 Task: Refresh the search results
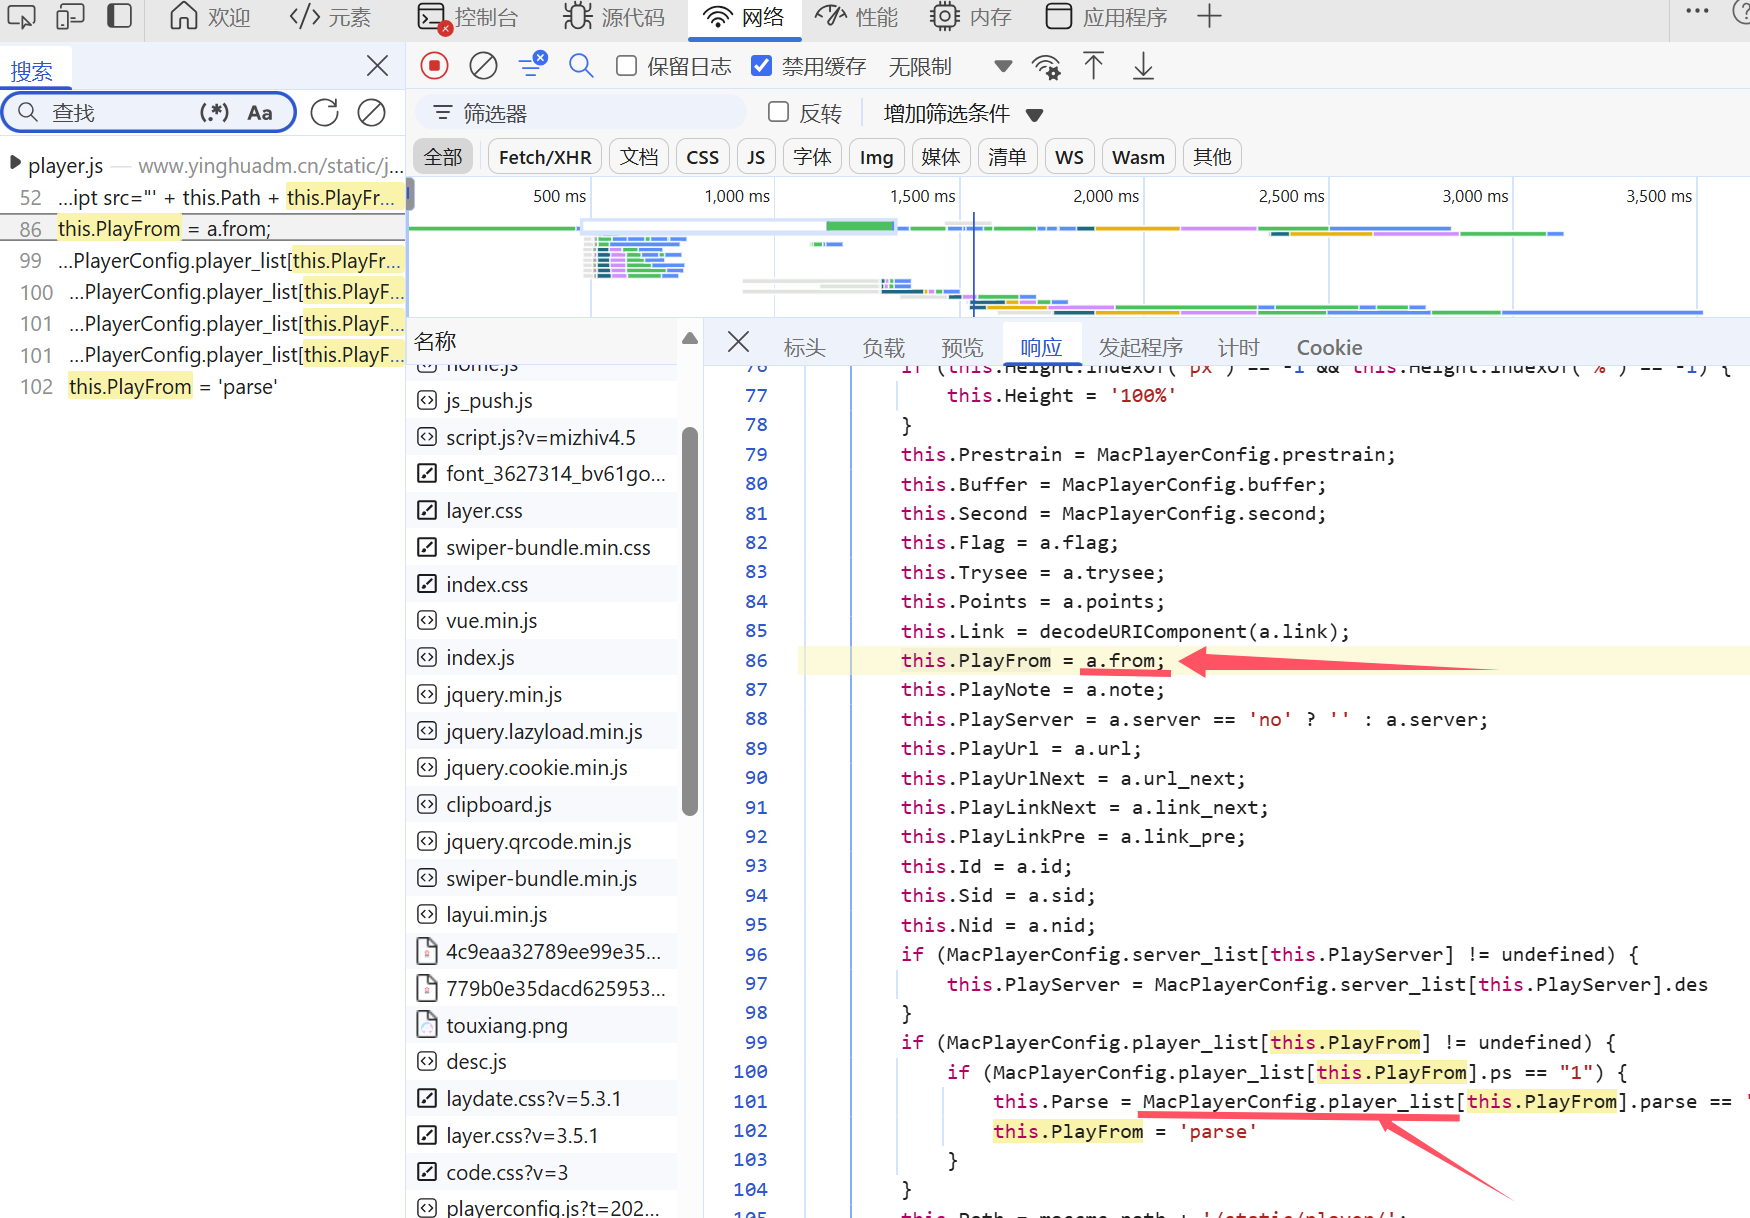click(x=324, y=113)
